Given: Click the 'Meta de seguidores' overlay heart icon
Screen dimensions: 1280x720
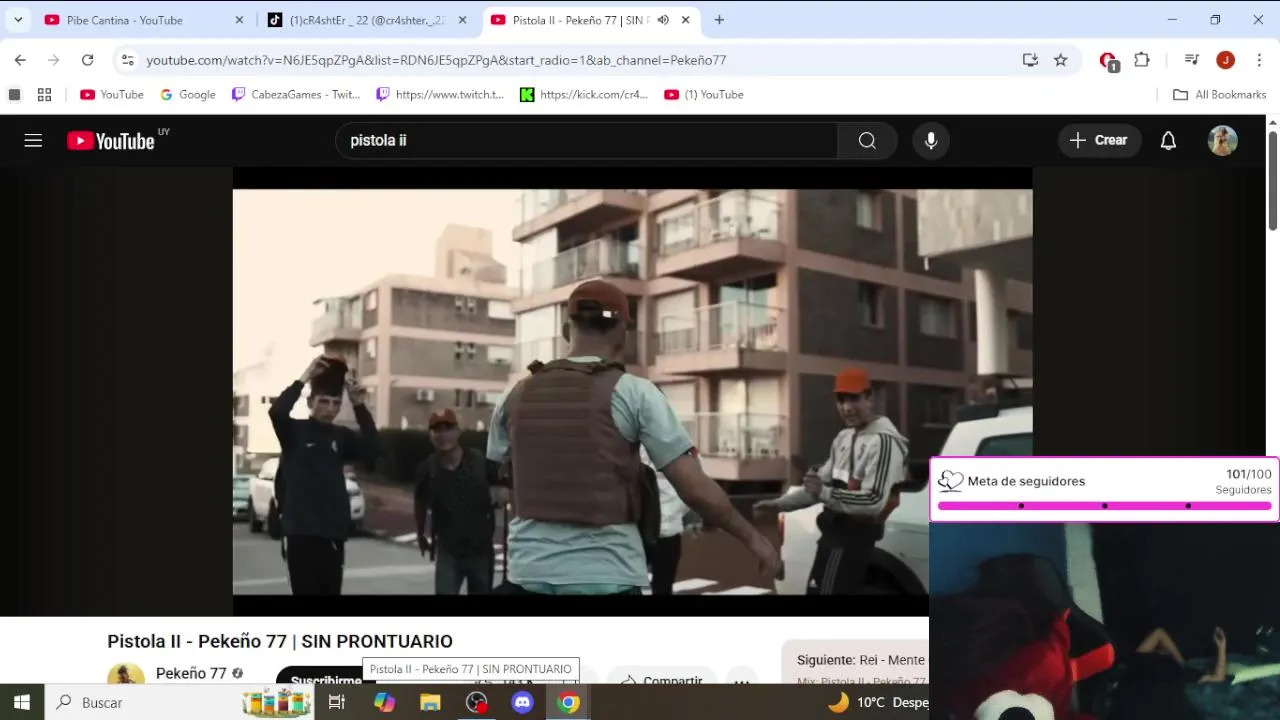Looking at the screenshot, I should click(x=950, y=482).
